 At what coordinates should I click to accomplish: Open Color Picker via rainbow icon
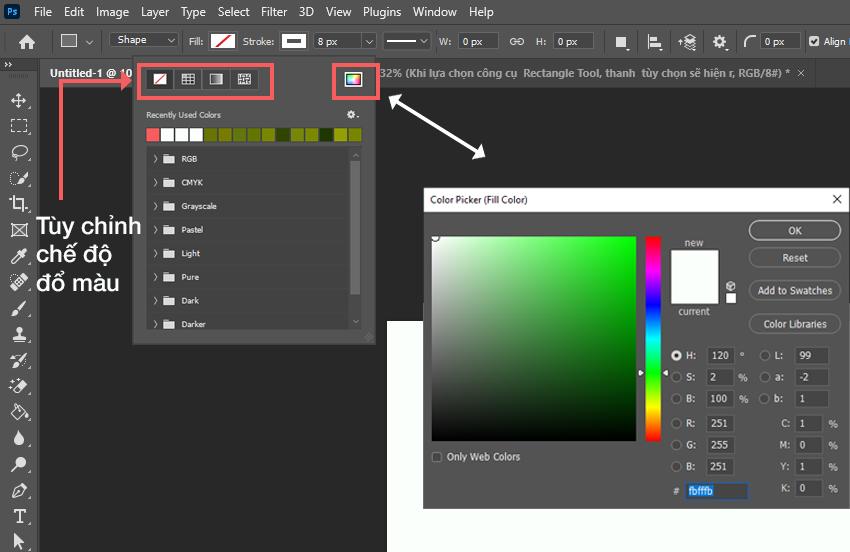click(353, 80)
